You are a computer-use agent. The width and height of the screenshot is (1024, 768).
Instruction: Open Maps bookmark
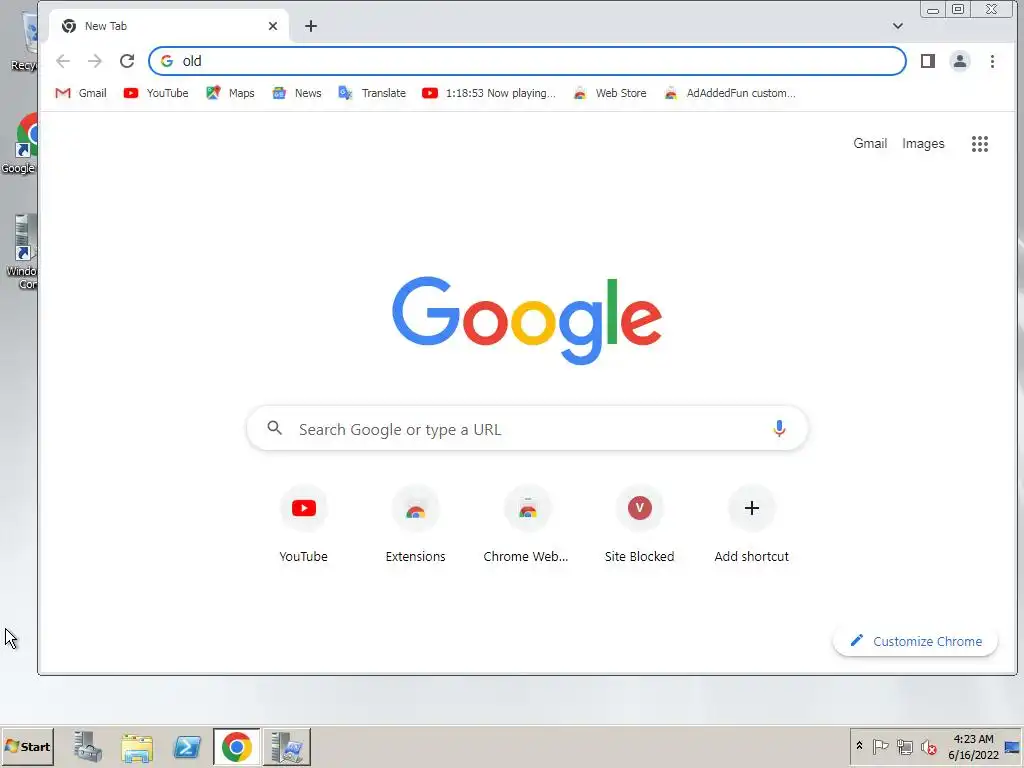[230, 93]
